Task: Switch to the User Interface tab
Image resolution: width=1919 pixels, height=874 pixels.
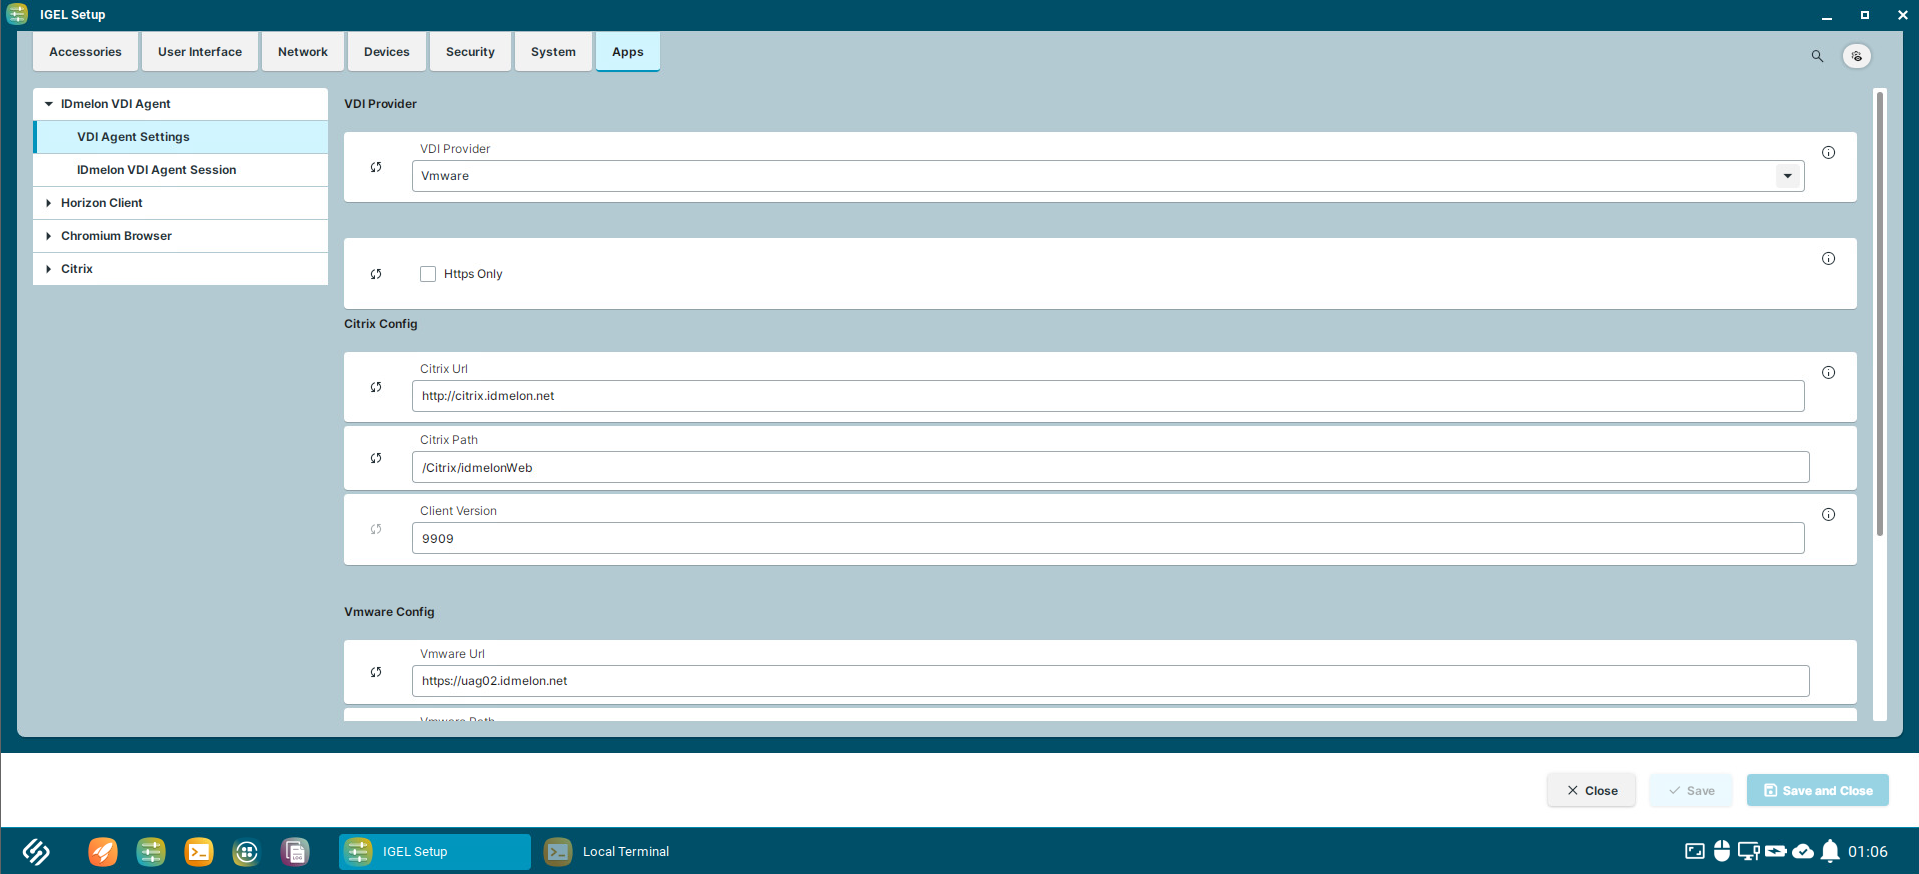Action: [x=200, y=52]
